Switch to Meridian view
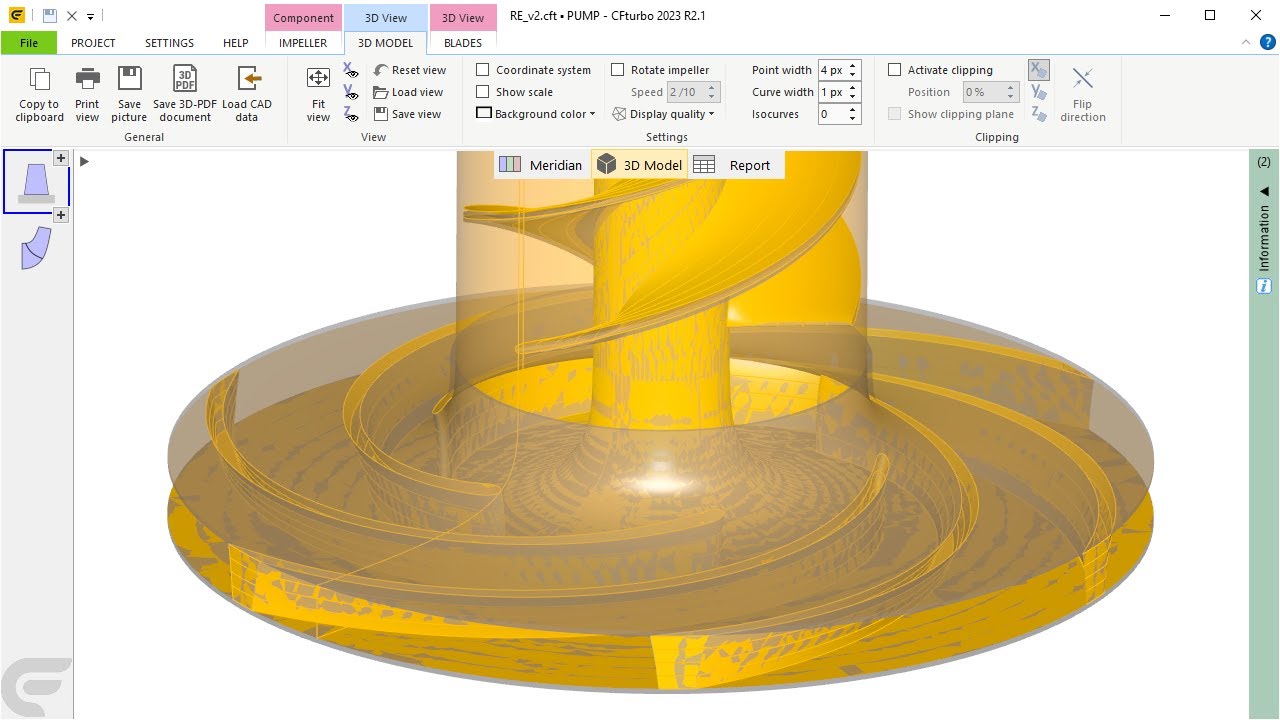Screen dimensions: 1280x720 (540, 165)
